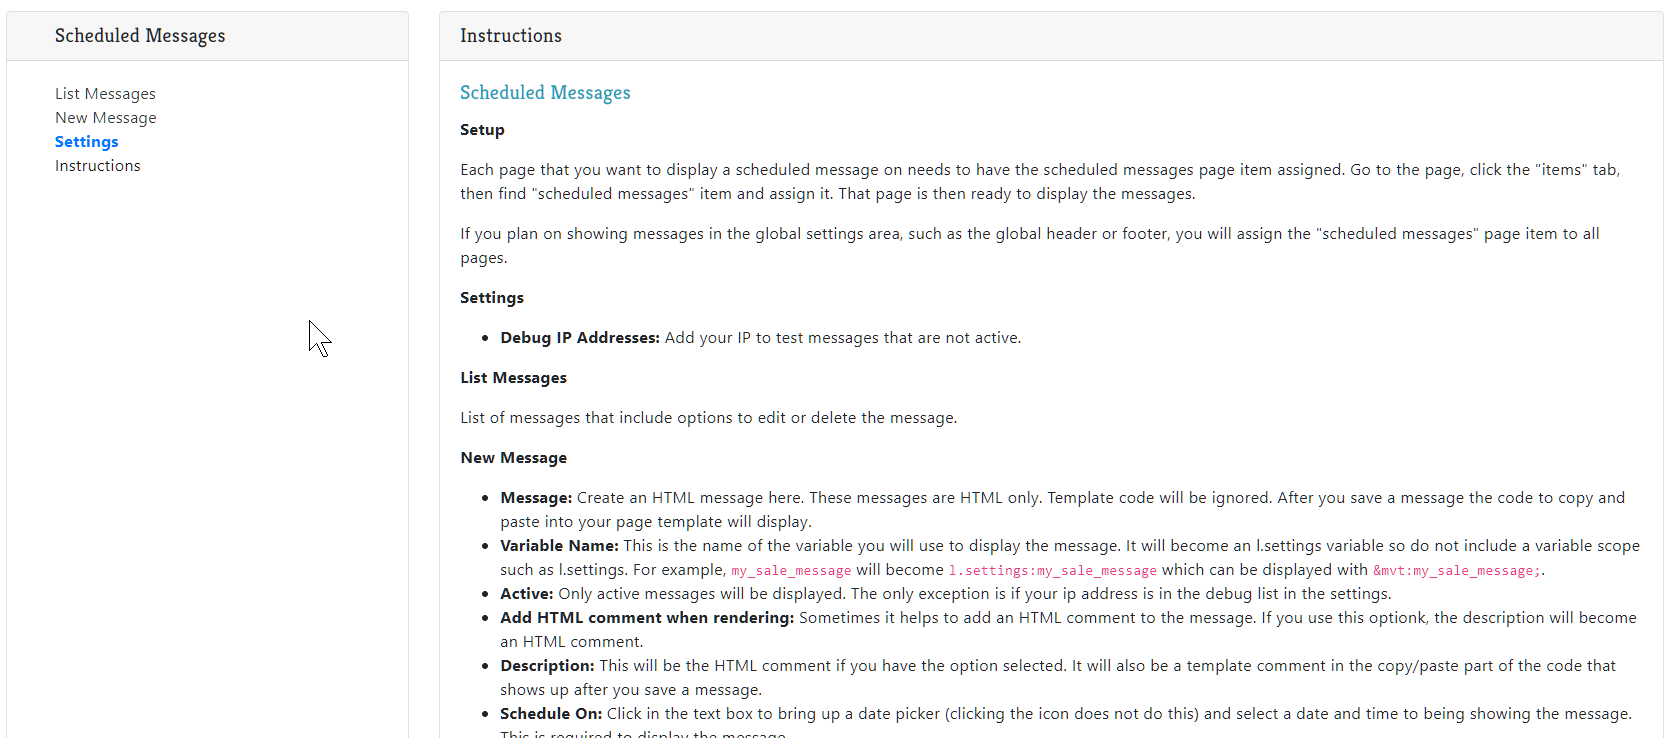Open the List Messages sidebar link
The height and width of the screenshot is (738, 1679).
[105, 94]
